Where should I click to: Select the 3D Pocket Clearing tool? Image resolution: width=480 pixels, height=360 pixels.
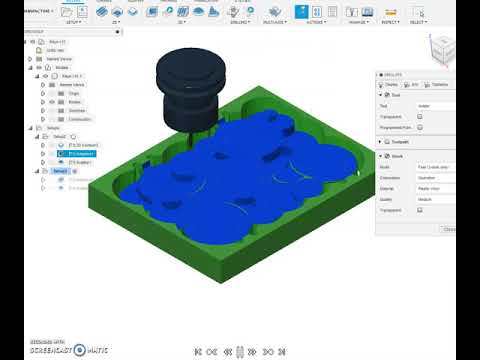pyautogui.click(x=168, y=12)
